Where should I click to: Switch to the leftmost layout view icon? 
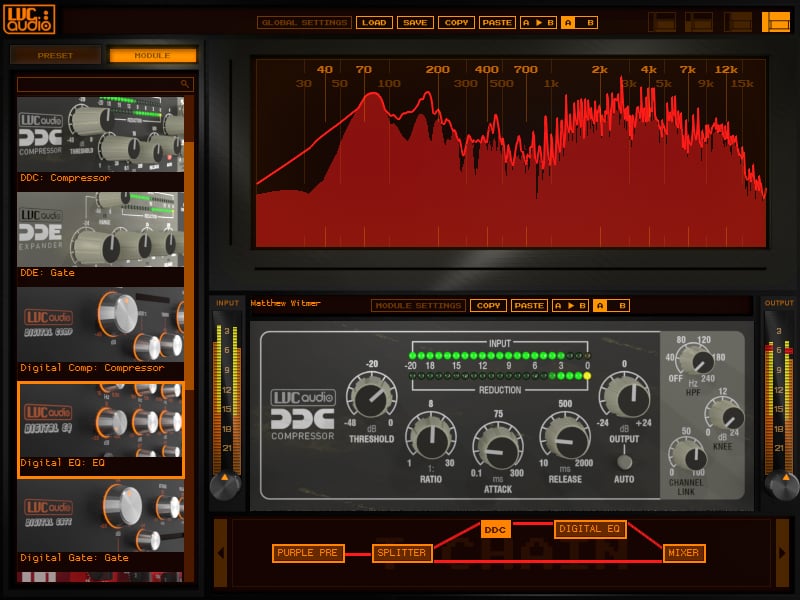pyautogui.click(x=661, y=22)
